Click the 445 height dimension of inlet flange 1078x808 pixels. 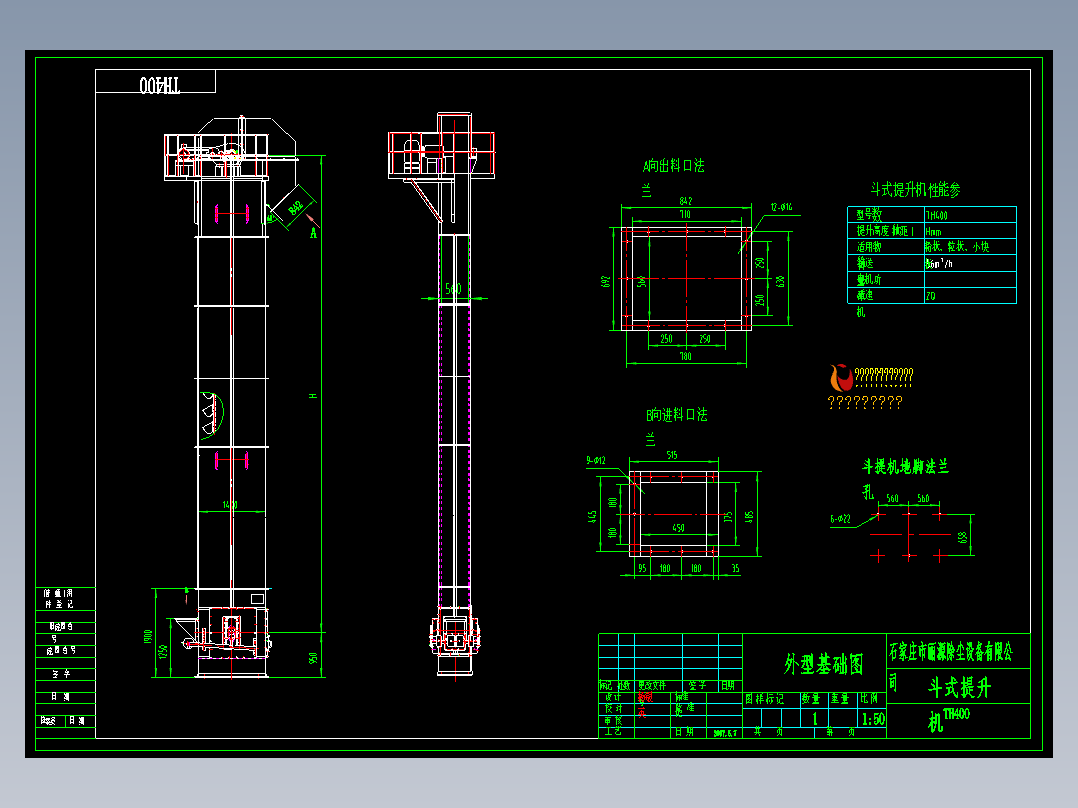click(593, 516)
